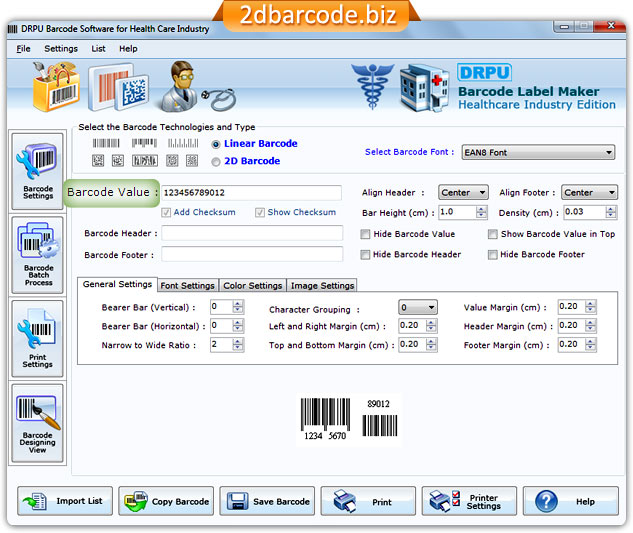Click the Import List button
The image size is (633, 533).
coord(65,501)
